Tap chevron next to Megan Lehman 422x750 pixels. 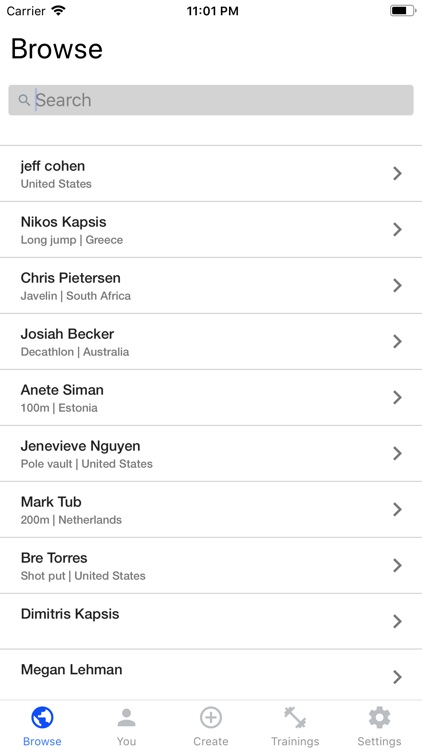point(397,677)
